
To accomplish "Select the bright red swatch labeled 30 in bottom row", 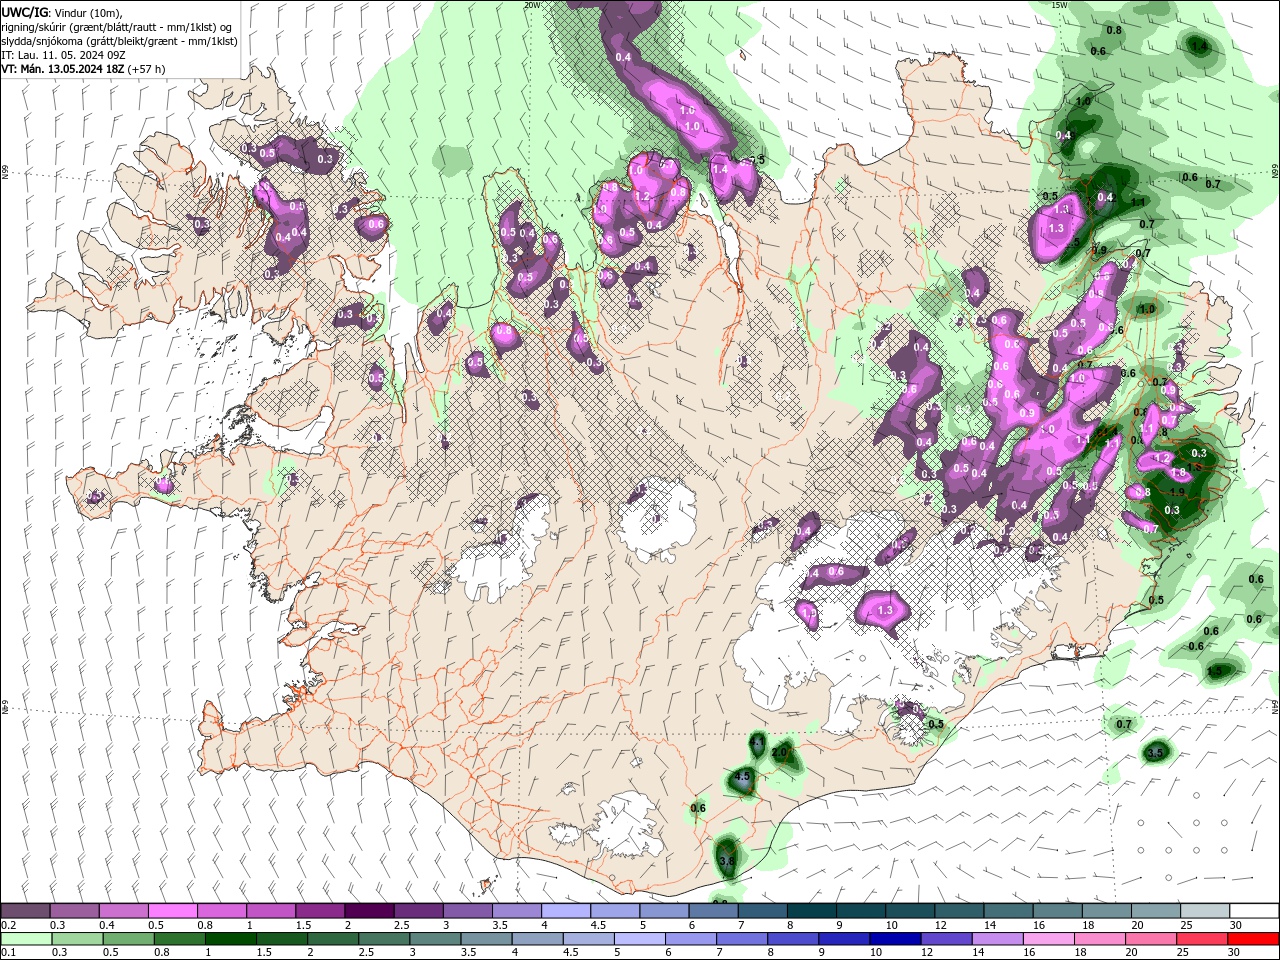I will (x=1254, y=939).
